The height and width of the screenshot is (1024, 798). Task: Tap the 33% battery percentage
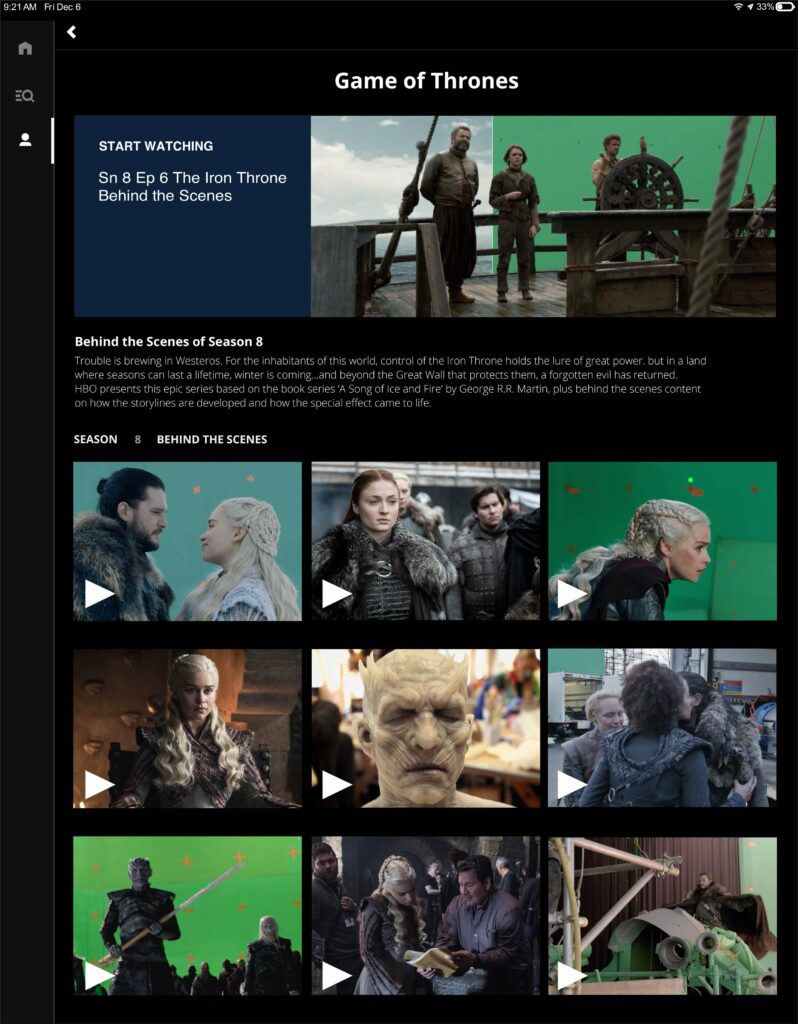pos(765,7)
